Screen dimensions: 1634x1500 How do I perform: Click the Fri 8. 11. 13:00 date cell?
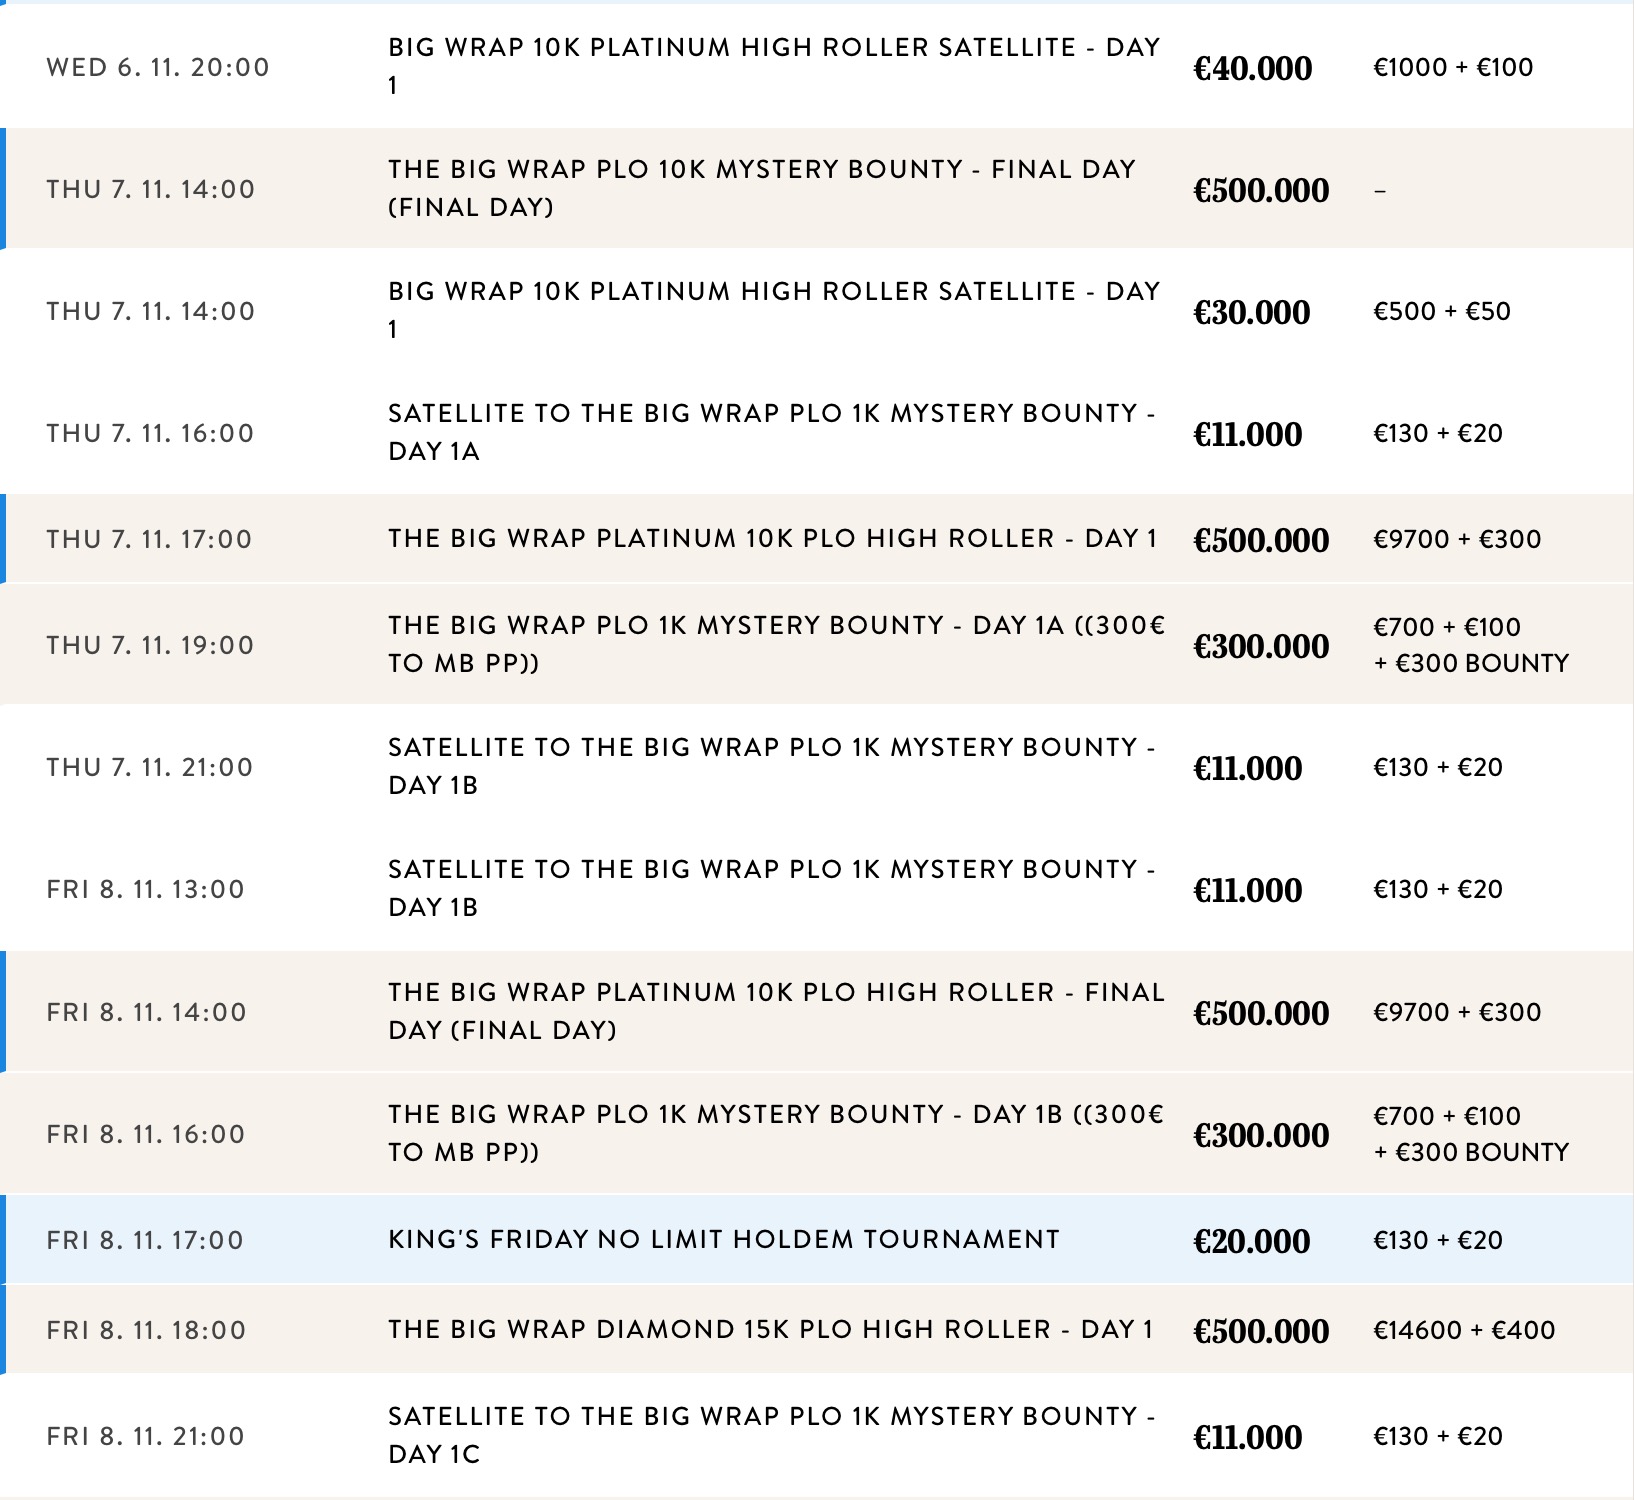click(x=146, y=890)
